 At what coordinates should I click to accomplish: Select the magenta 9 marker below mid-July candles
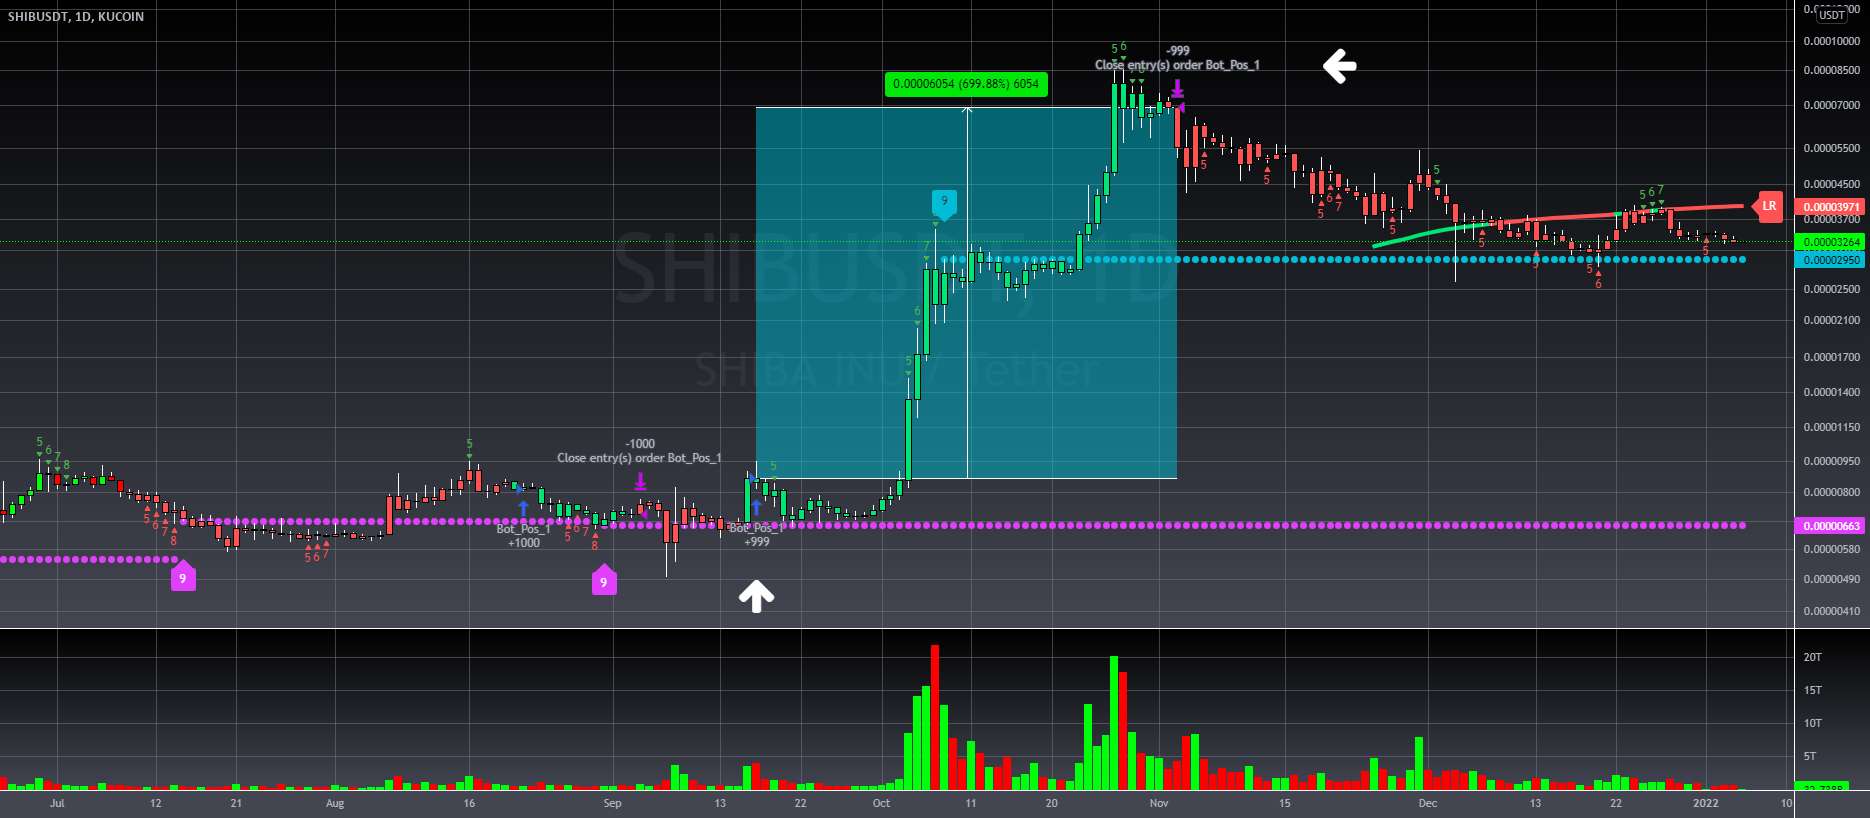click(x=183, y=576)
